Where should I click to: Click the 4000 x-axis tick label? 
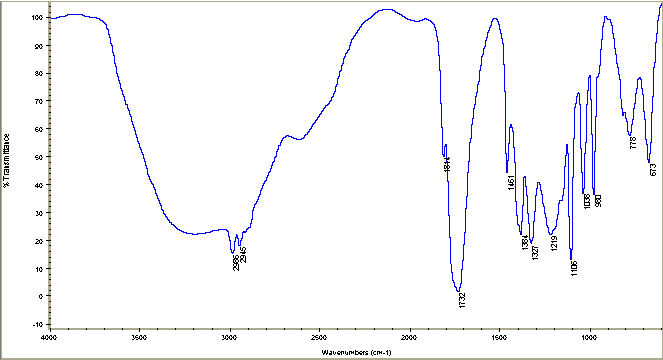[x=50, y=338]
